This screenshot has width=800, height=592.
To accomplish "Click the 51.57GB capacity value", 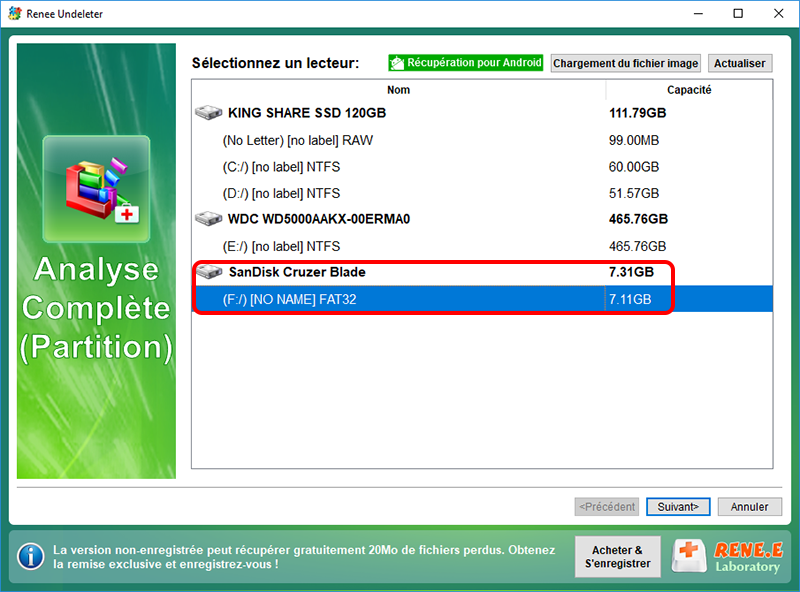I will [634, 193].
